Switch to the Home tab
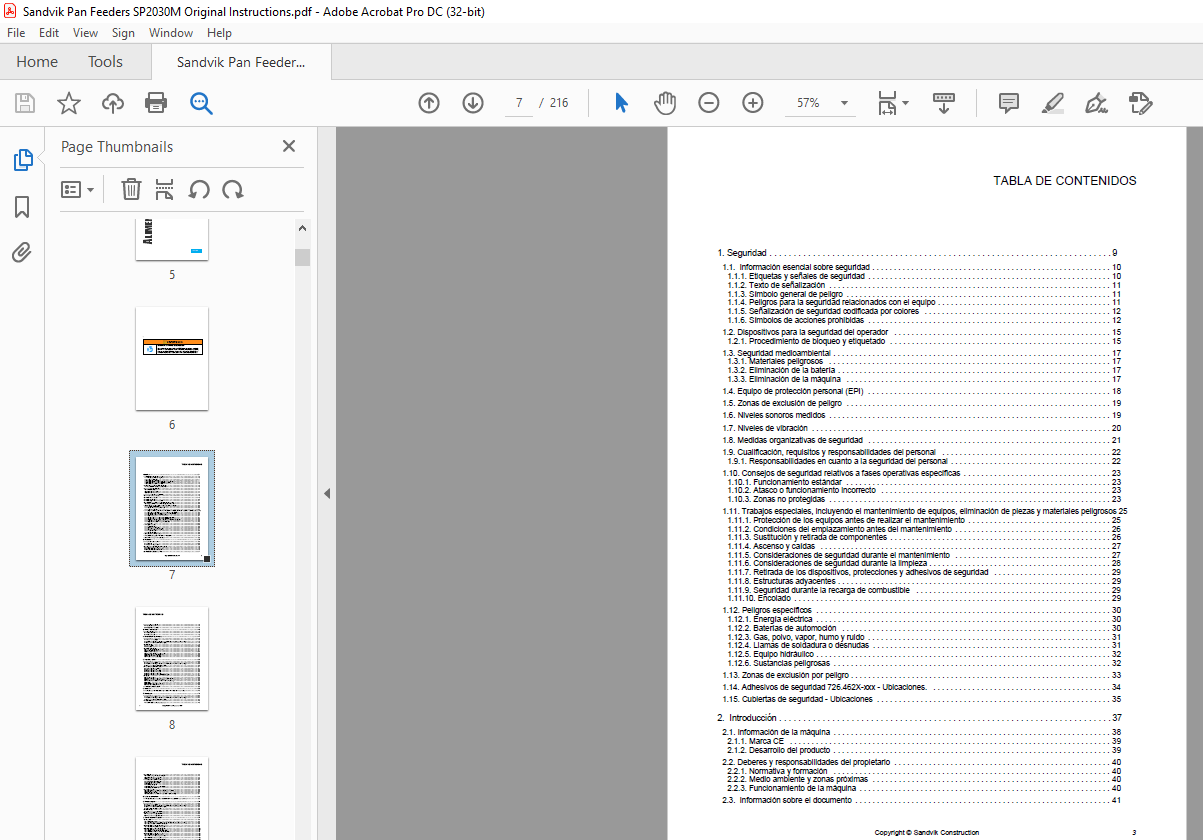 click(37, 62)
